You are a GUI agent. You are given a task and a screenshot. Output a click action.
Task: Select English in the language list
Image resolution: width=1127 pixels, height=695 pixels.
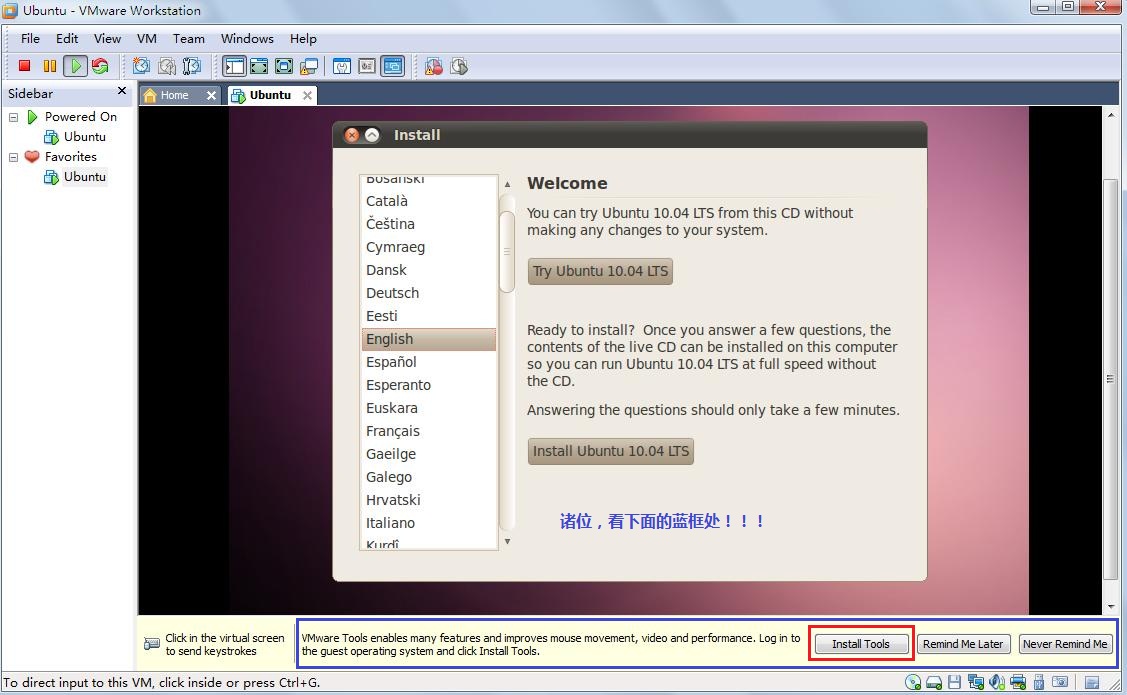point(428,339)
